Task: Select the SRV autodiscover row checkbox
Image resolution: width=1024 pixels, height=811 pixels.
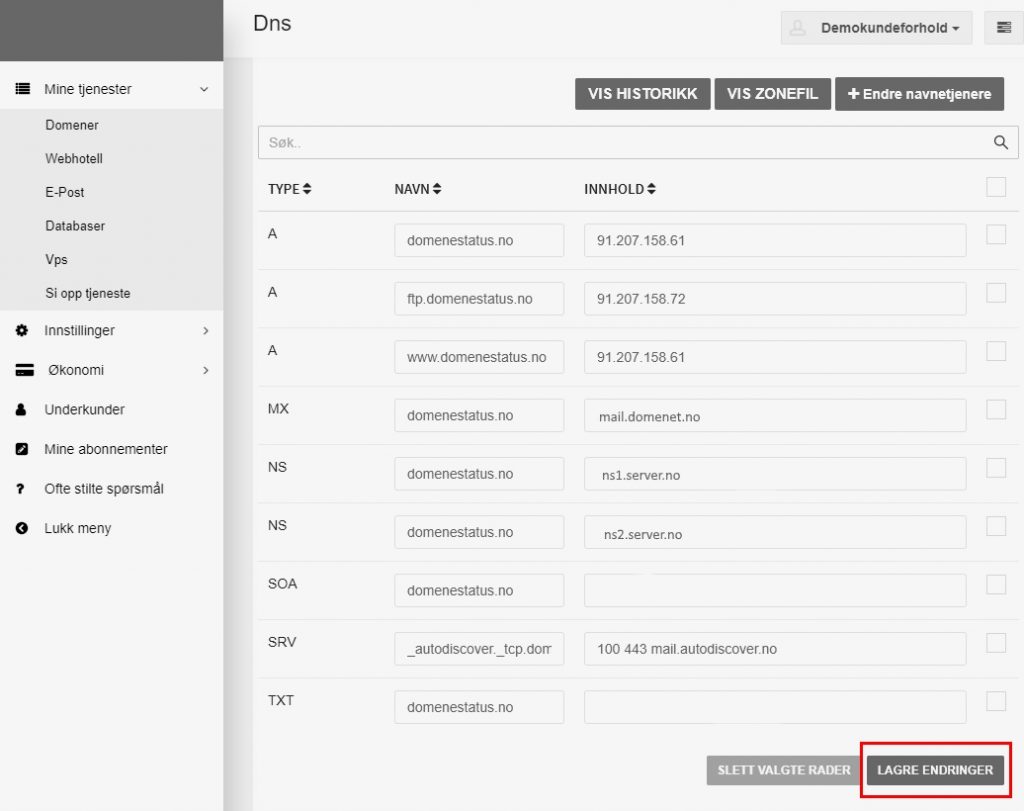Action: 996,643
